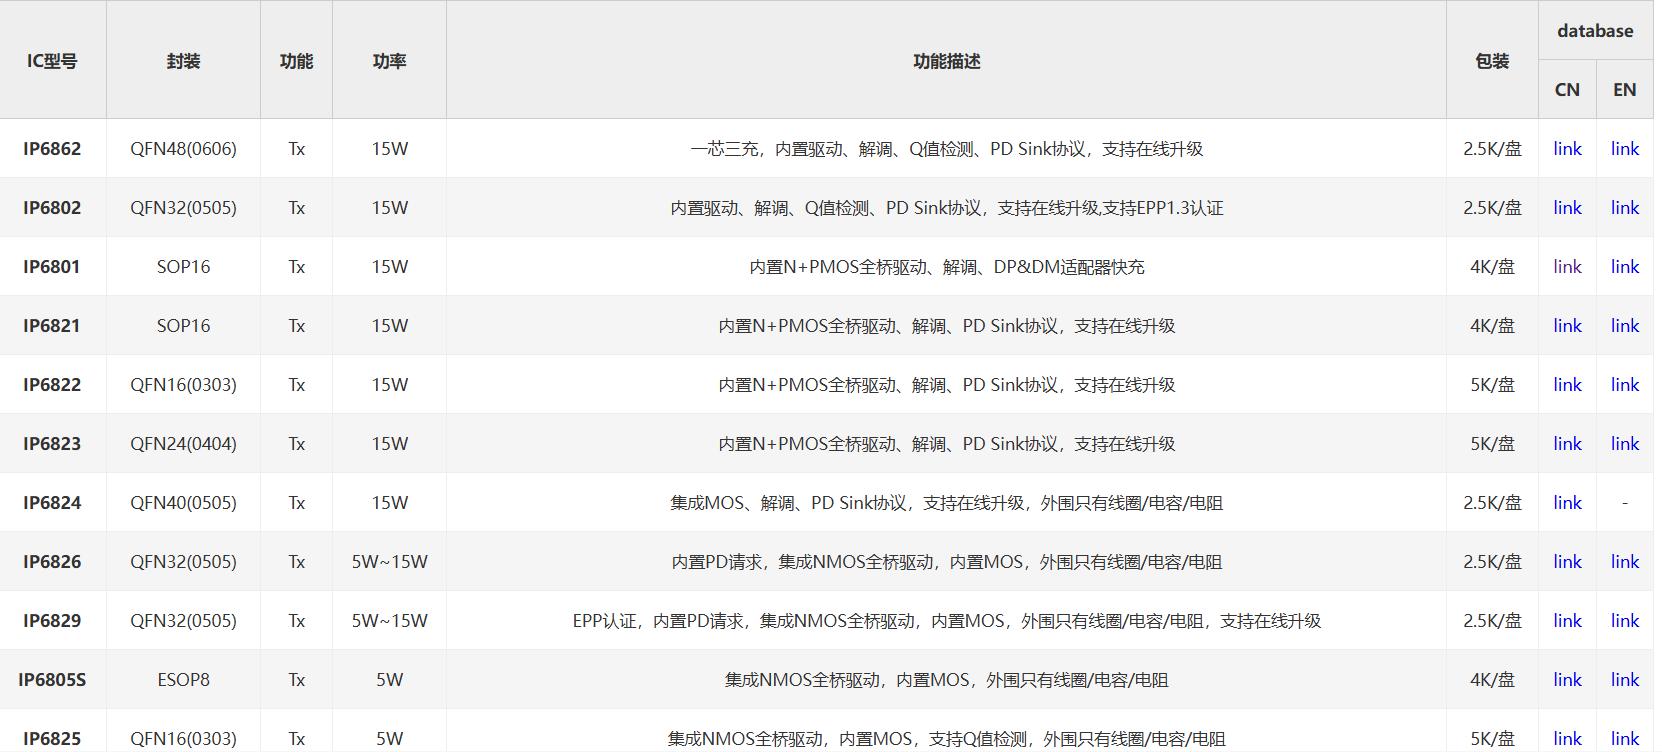Click the IP6829 model name

[x=52, y=621]
